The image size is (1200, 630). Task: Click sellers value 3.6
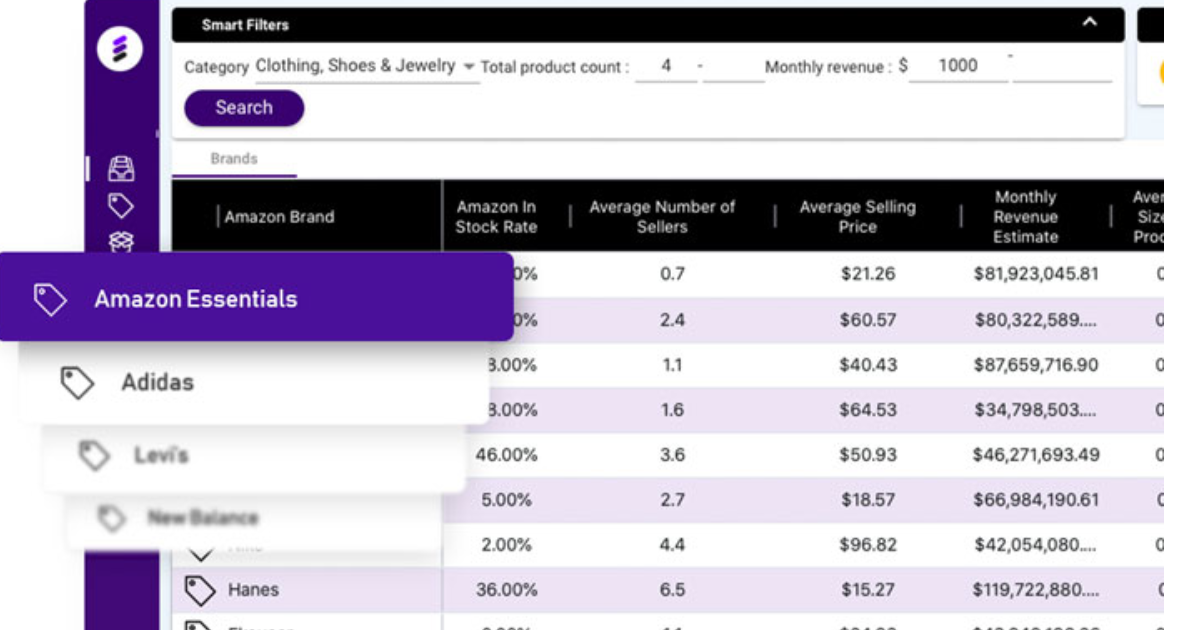click(x=672, y=455)
